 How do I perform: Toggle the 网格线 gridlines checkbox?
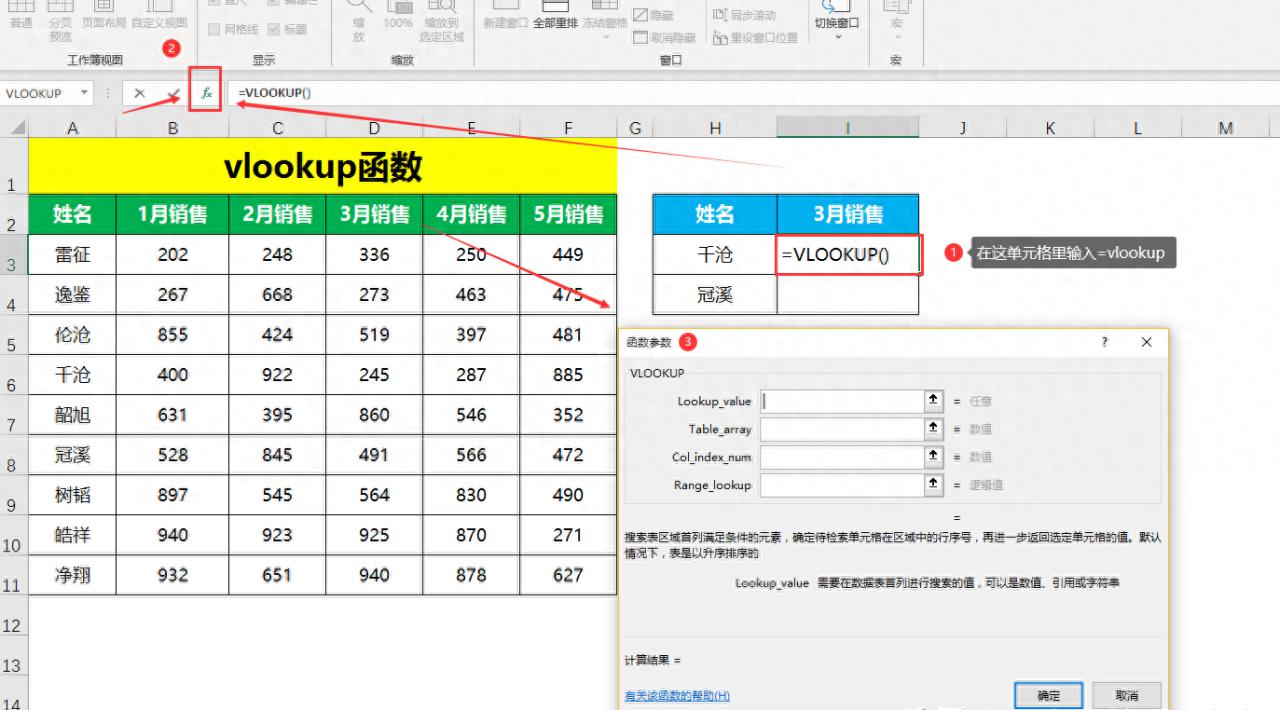click(x=213, y=30)
